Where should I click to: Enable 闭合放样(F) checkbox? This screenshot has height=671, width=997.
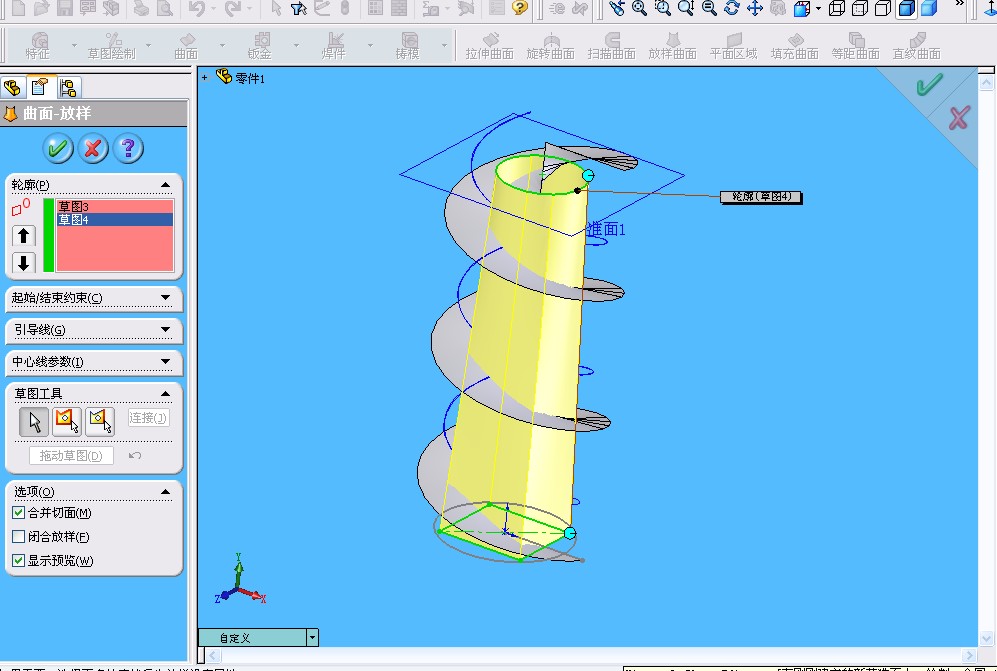[18, 536]
